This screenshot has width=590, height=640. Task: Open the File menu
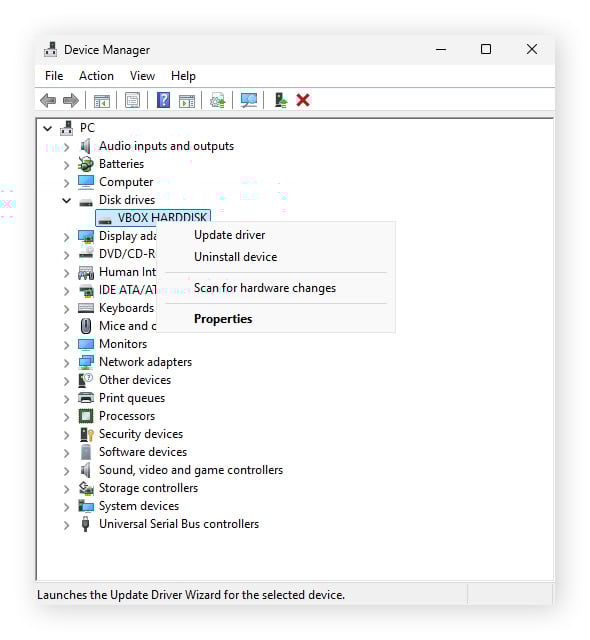(x=54, y=76)
